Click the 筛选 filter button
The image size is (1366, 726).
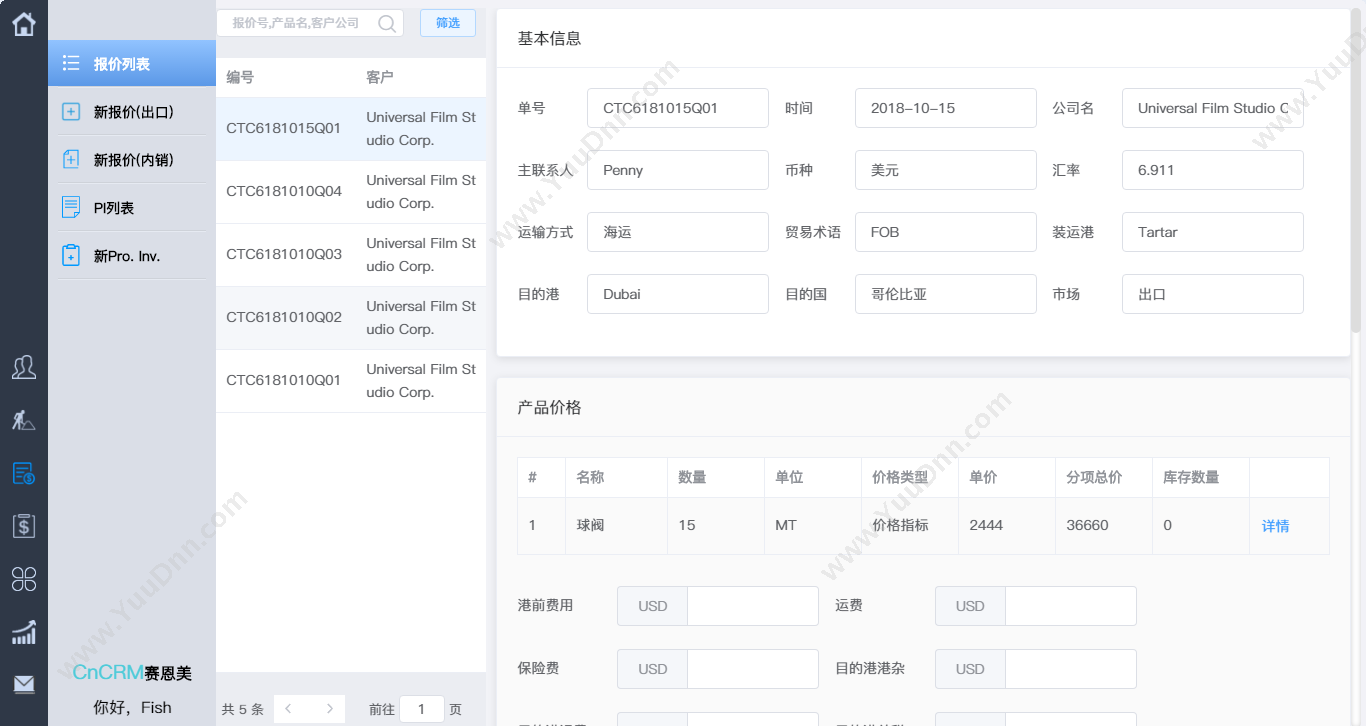448,23
